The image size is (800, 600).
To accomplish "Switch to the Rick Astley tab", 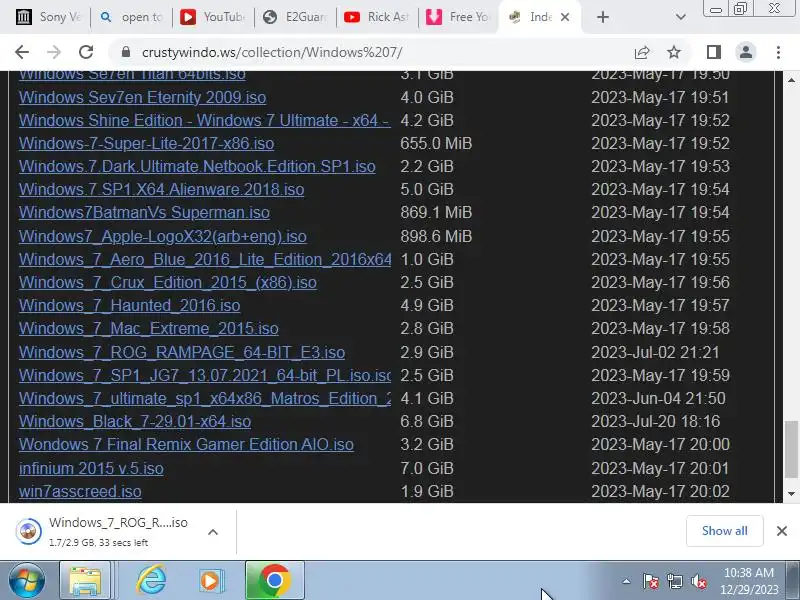I will (x=377, y=17).
